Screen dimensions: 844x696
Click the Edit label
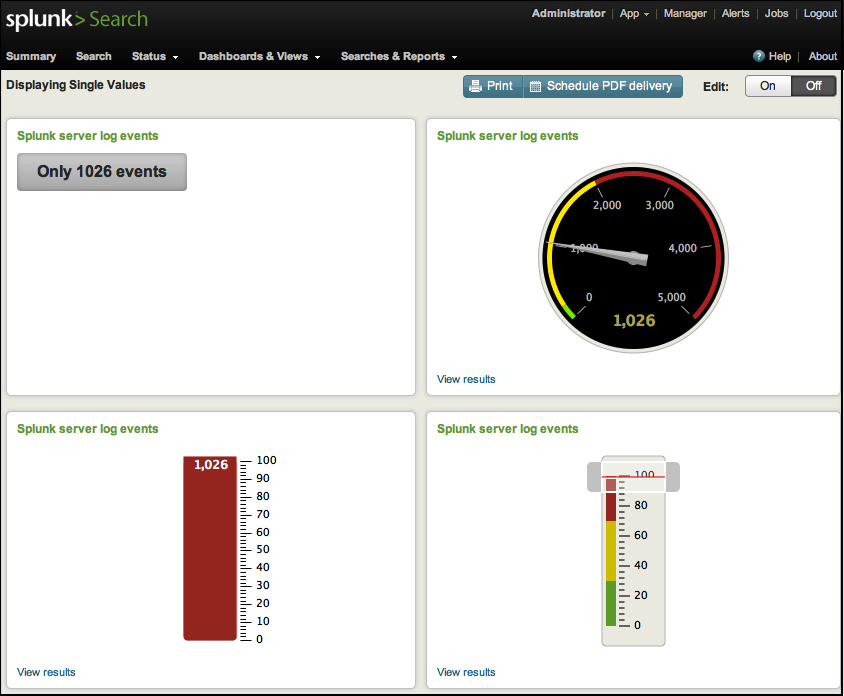click(x=716, y=87)
